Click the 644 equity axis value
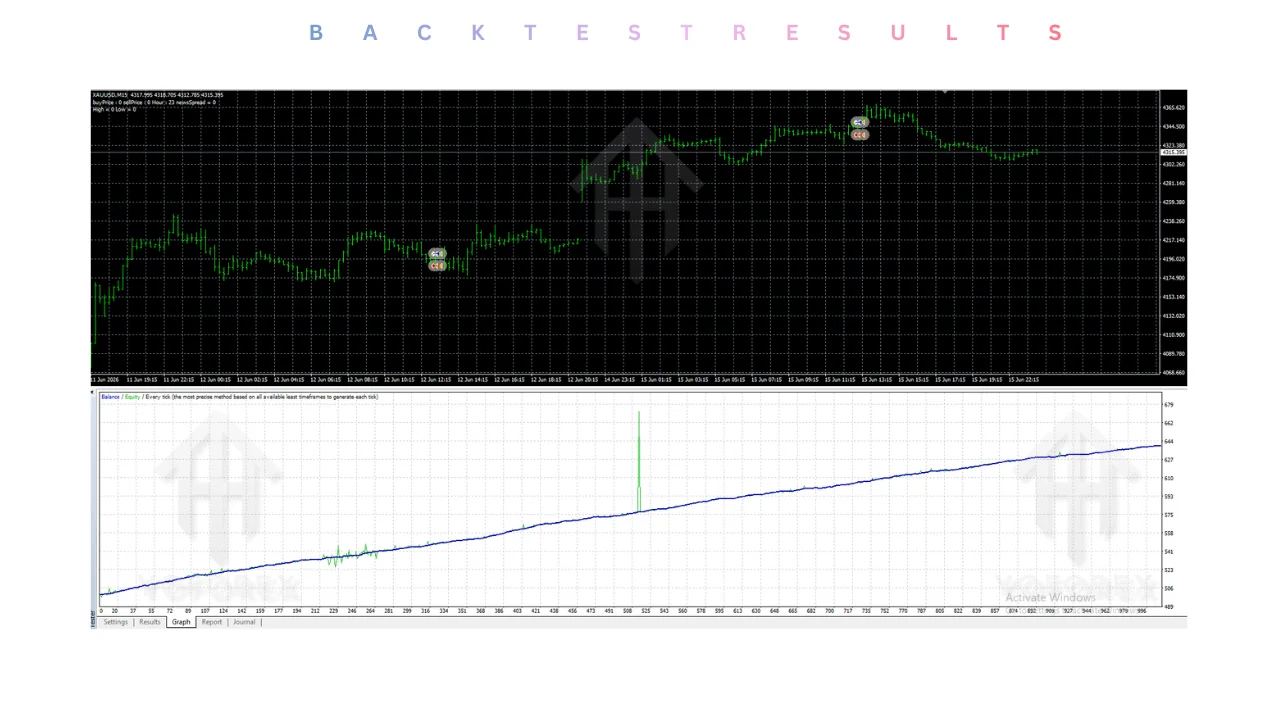Viewport: 1280px width, 720px height. (1169, 441)
